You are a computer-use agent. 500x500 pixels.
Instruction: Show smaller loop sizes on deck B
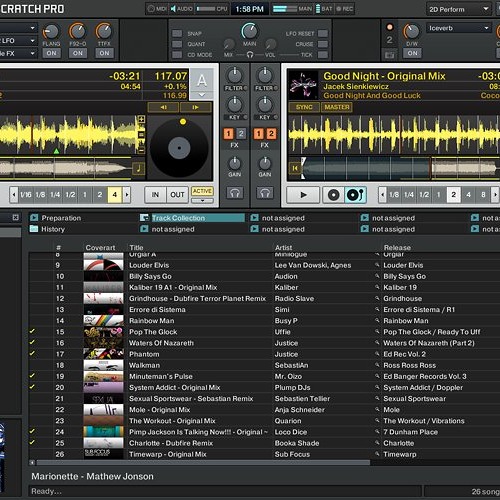[383, 194]
